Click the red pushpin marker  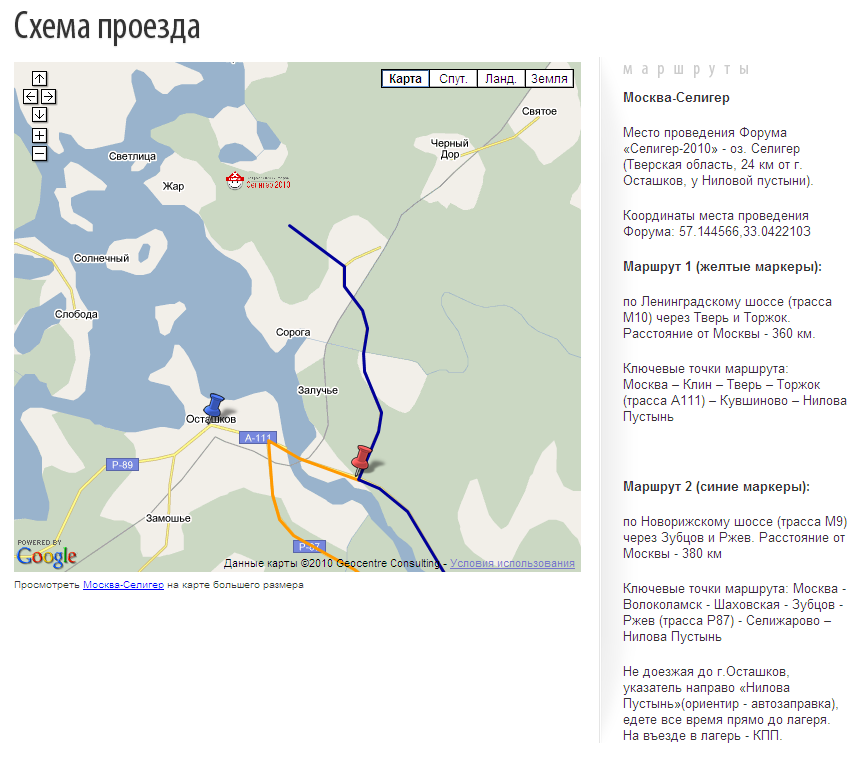[x=361, y=460]
